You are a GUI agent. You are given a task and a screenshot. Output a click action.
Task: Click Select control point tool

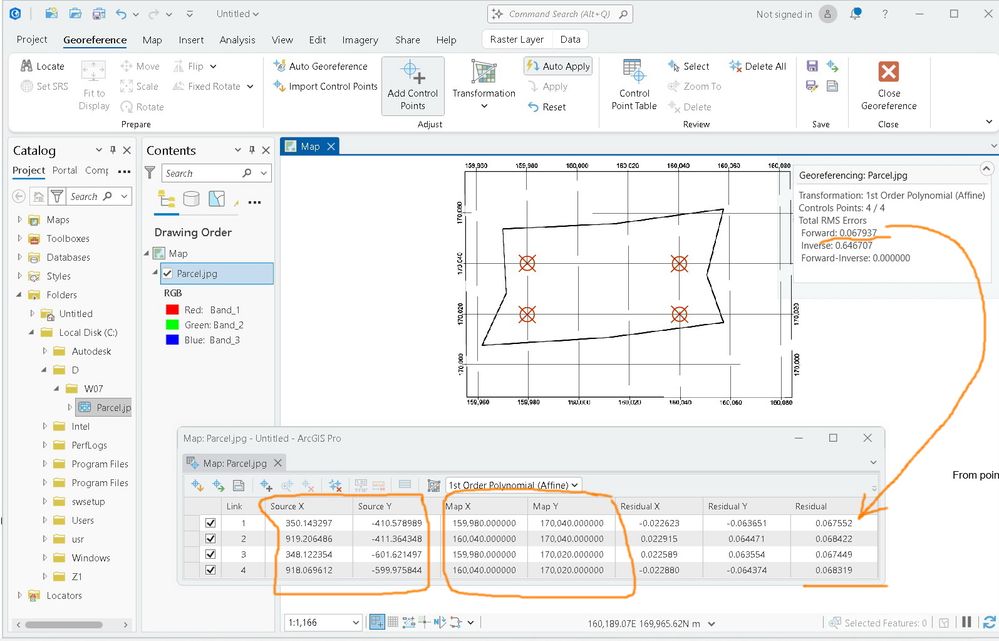click(688, 66)
